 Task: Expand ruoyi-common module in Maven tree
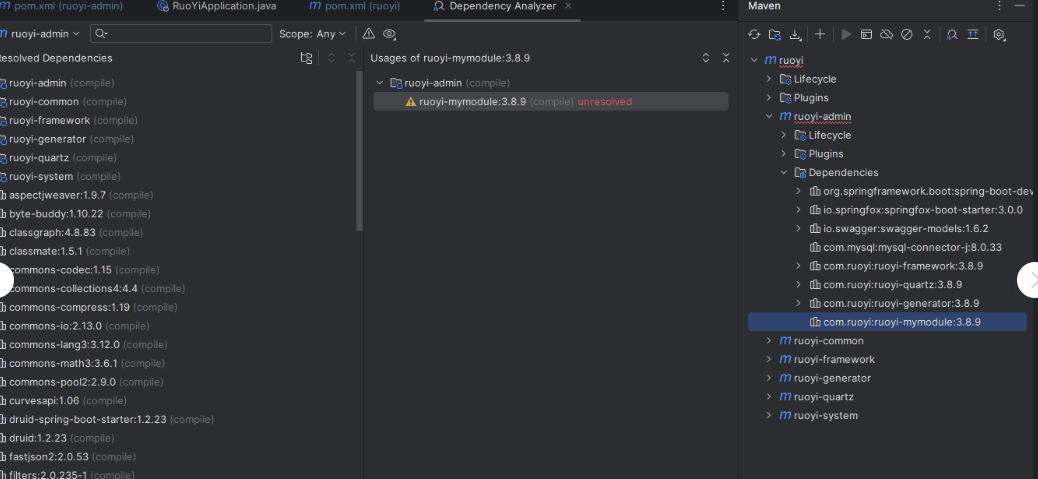click(769, 341)
